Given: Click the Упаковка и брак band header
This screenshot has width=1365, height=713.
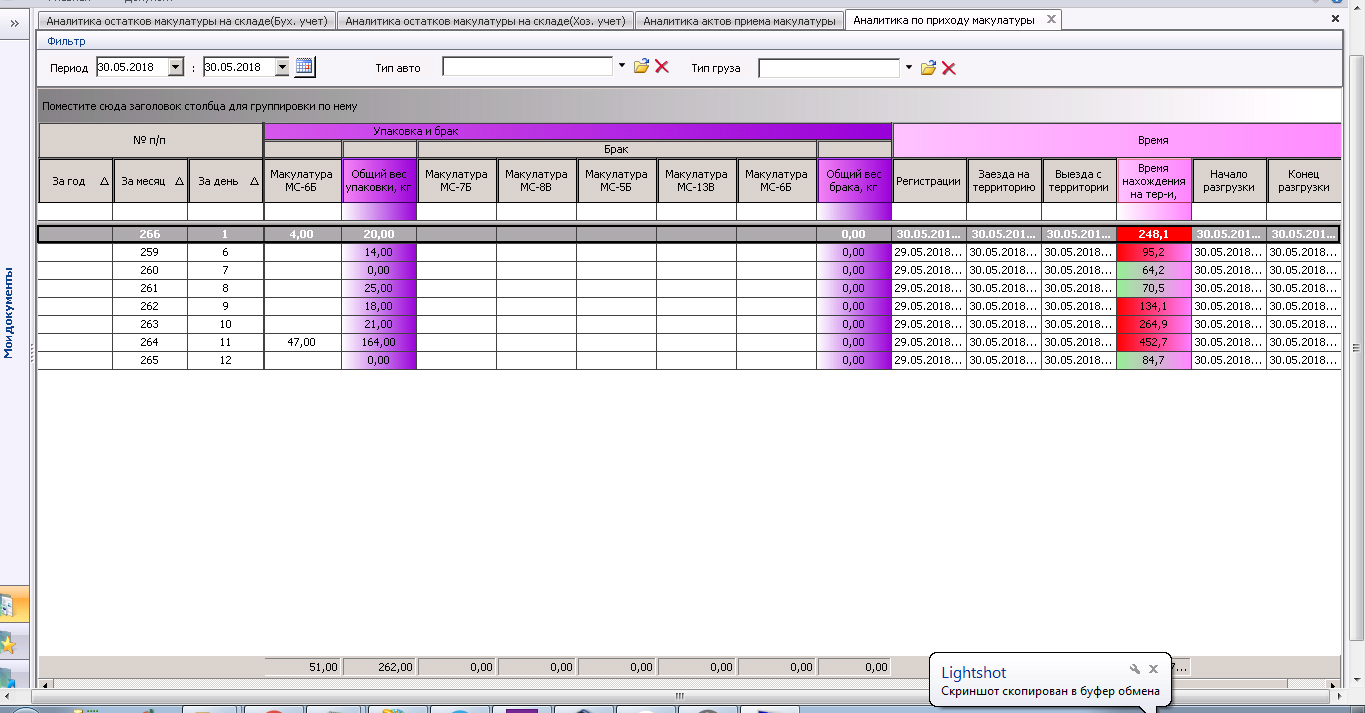Looking at the screenshot, I should [x=578, y=131].
